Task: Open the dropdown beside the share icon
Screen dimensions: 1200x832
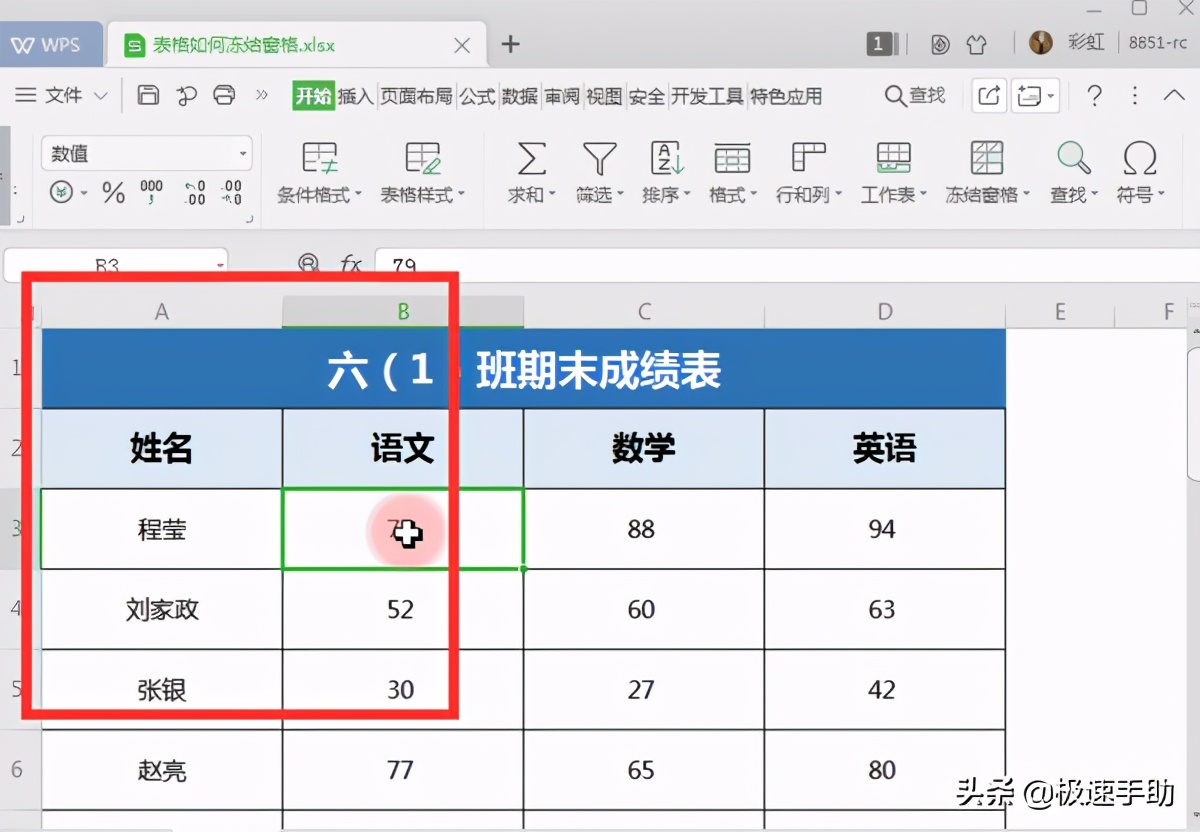Action: pos(1035,96)
